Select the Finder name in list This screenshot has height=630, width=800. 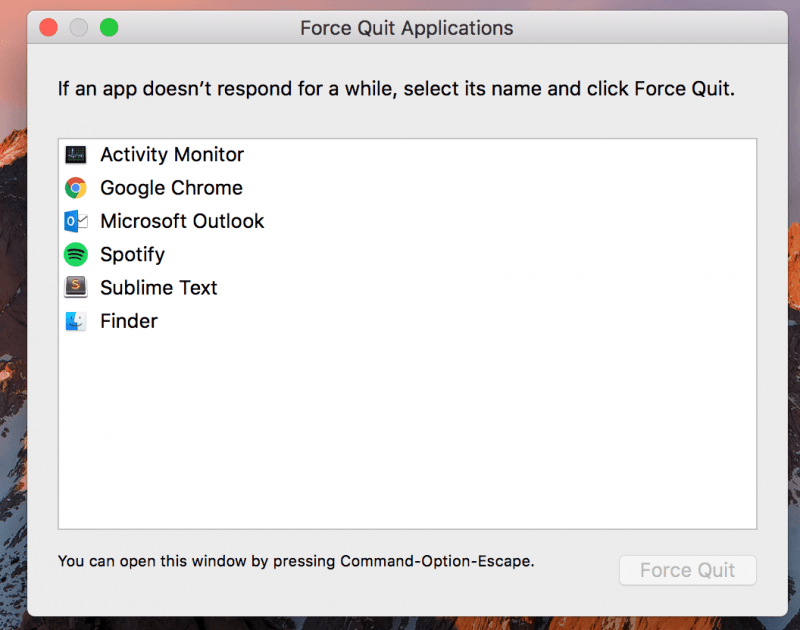point(129,321)
